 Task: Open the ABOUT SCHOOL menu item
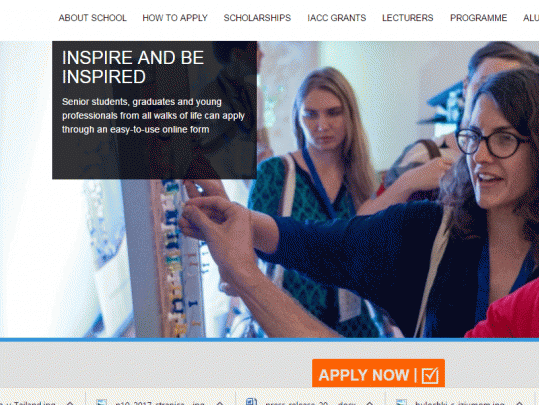click(x=92, y=18)
